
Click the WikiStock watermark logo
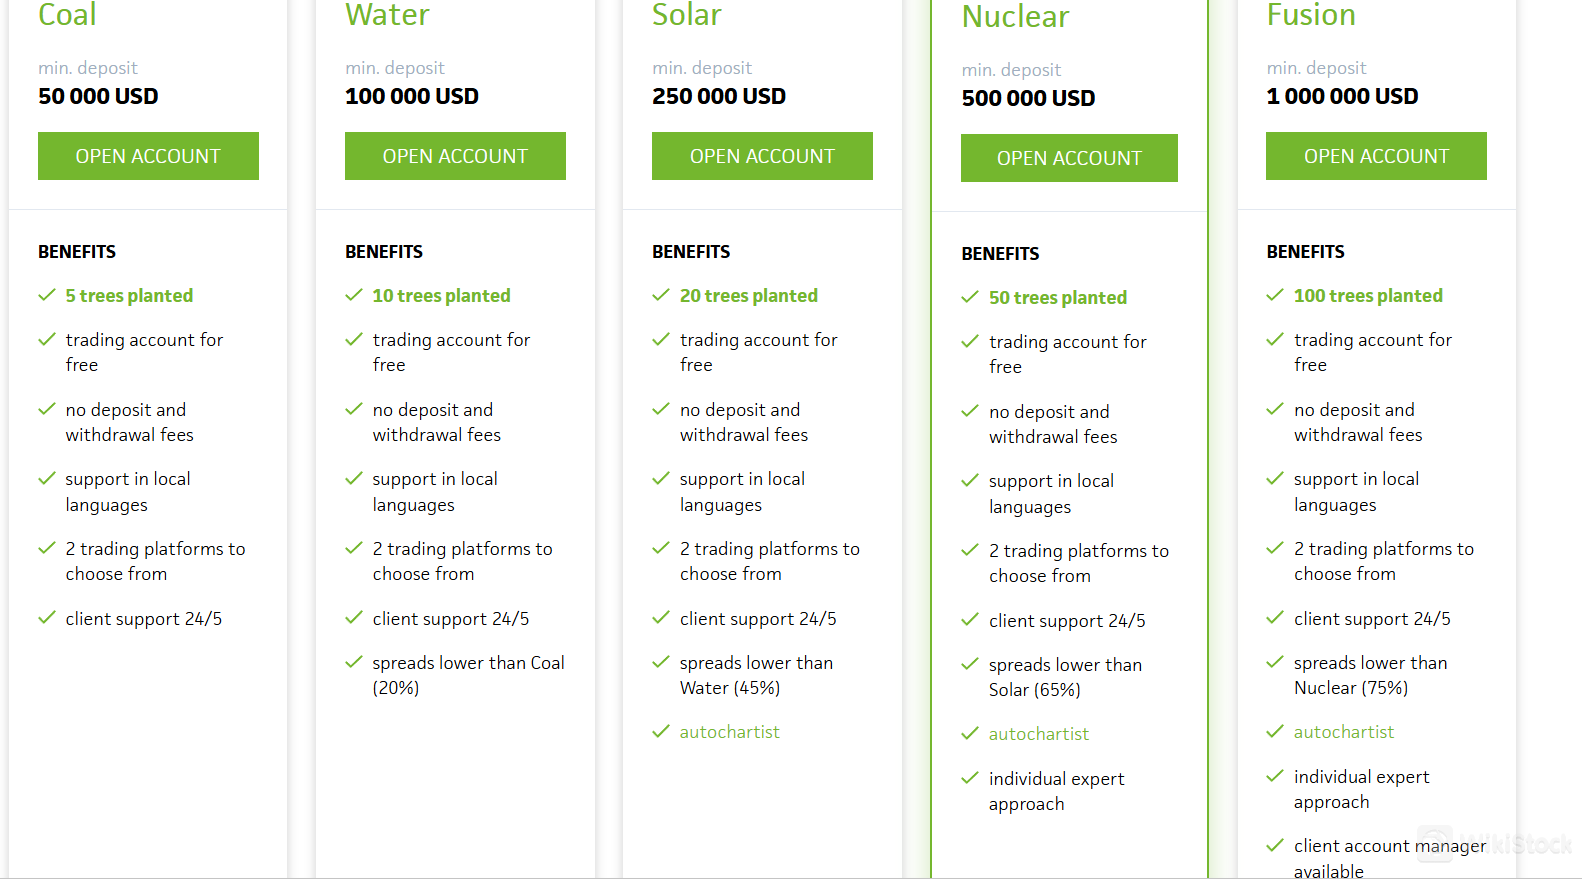point(1496,845)
